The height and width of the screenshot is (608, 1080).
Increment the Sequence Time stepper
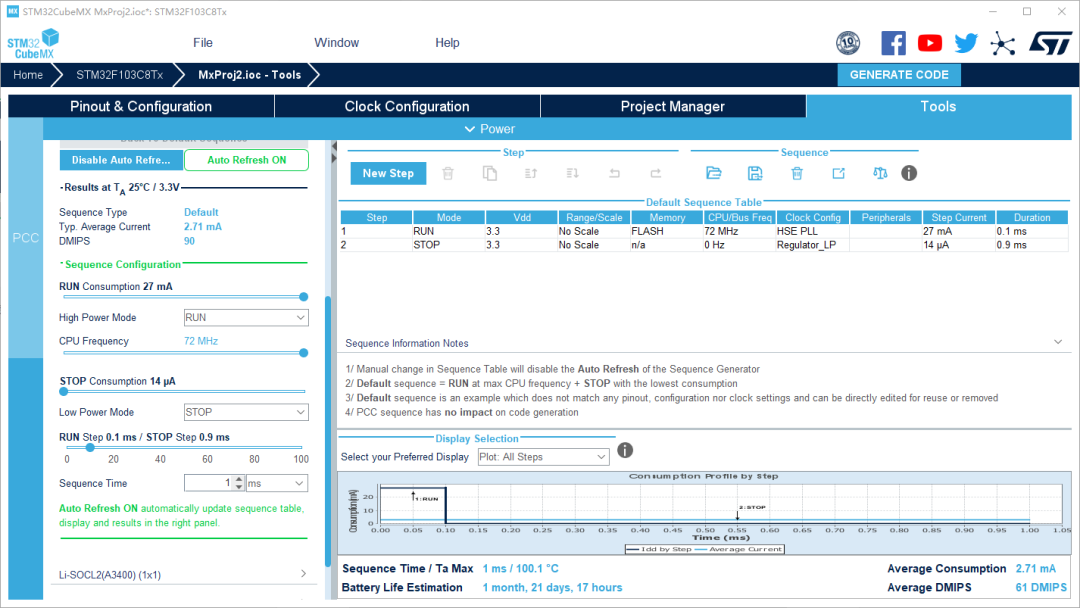[x=239, y=479]
